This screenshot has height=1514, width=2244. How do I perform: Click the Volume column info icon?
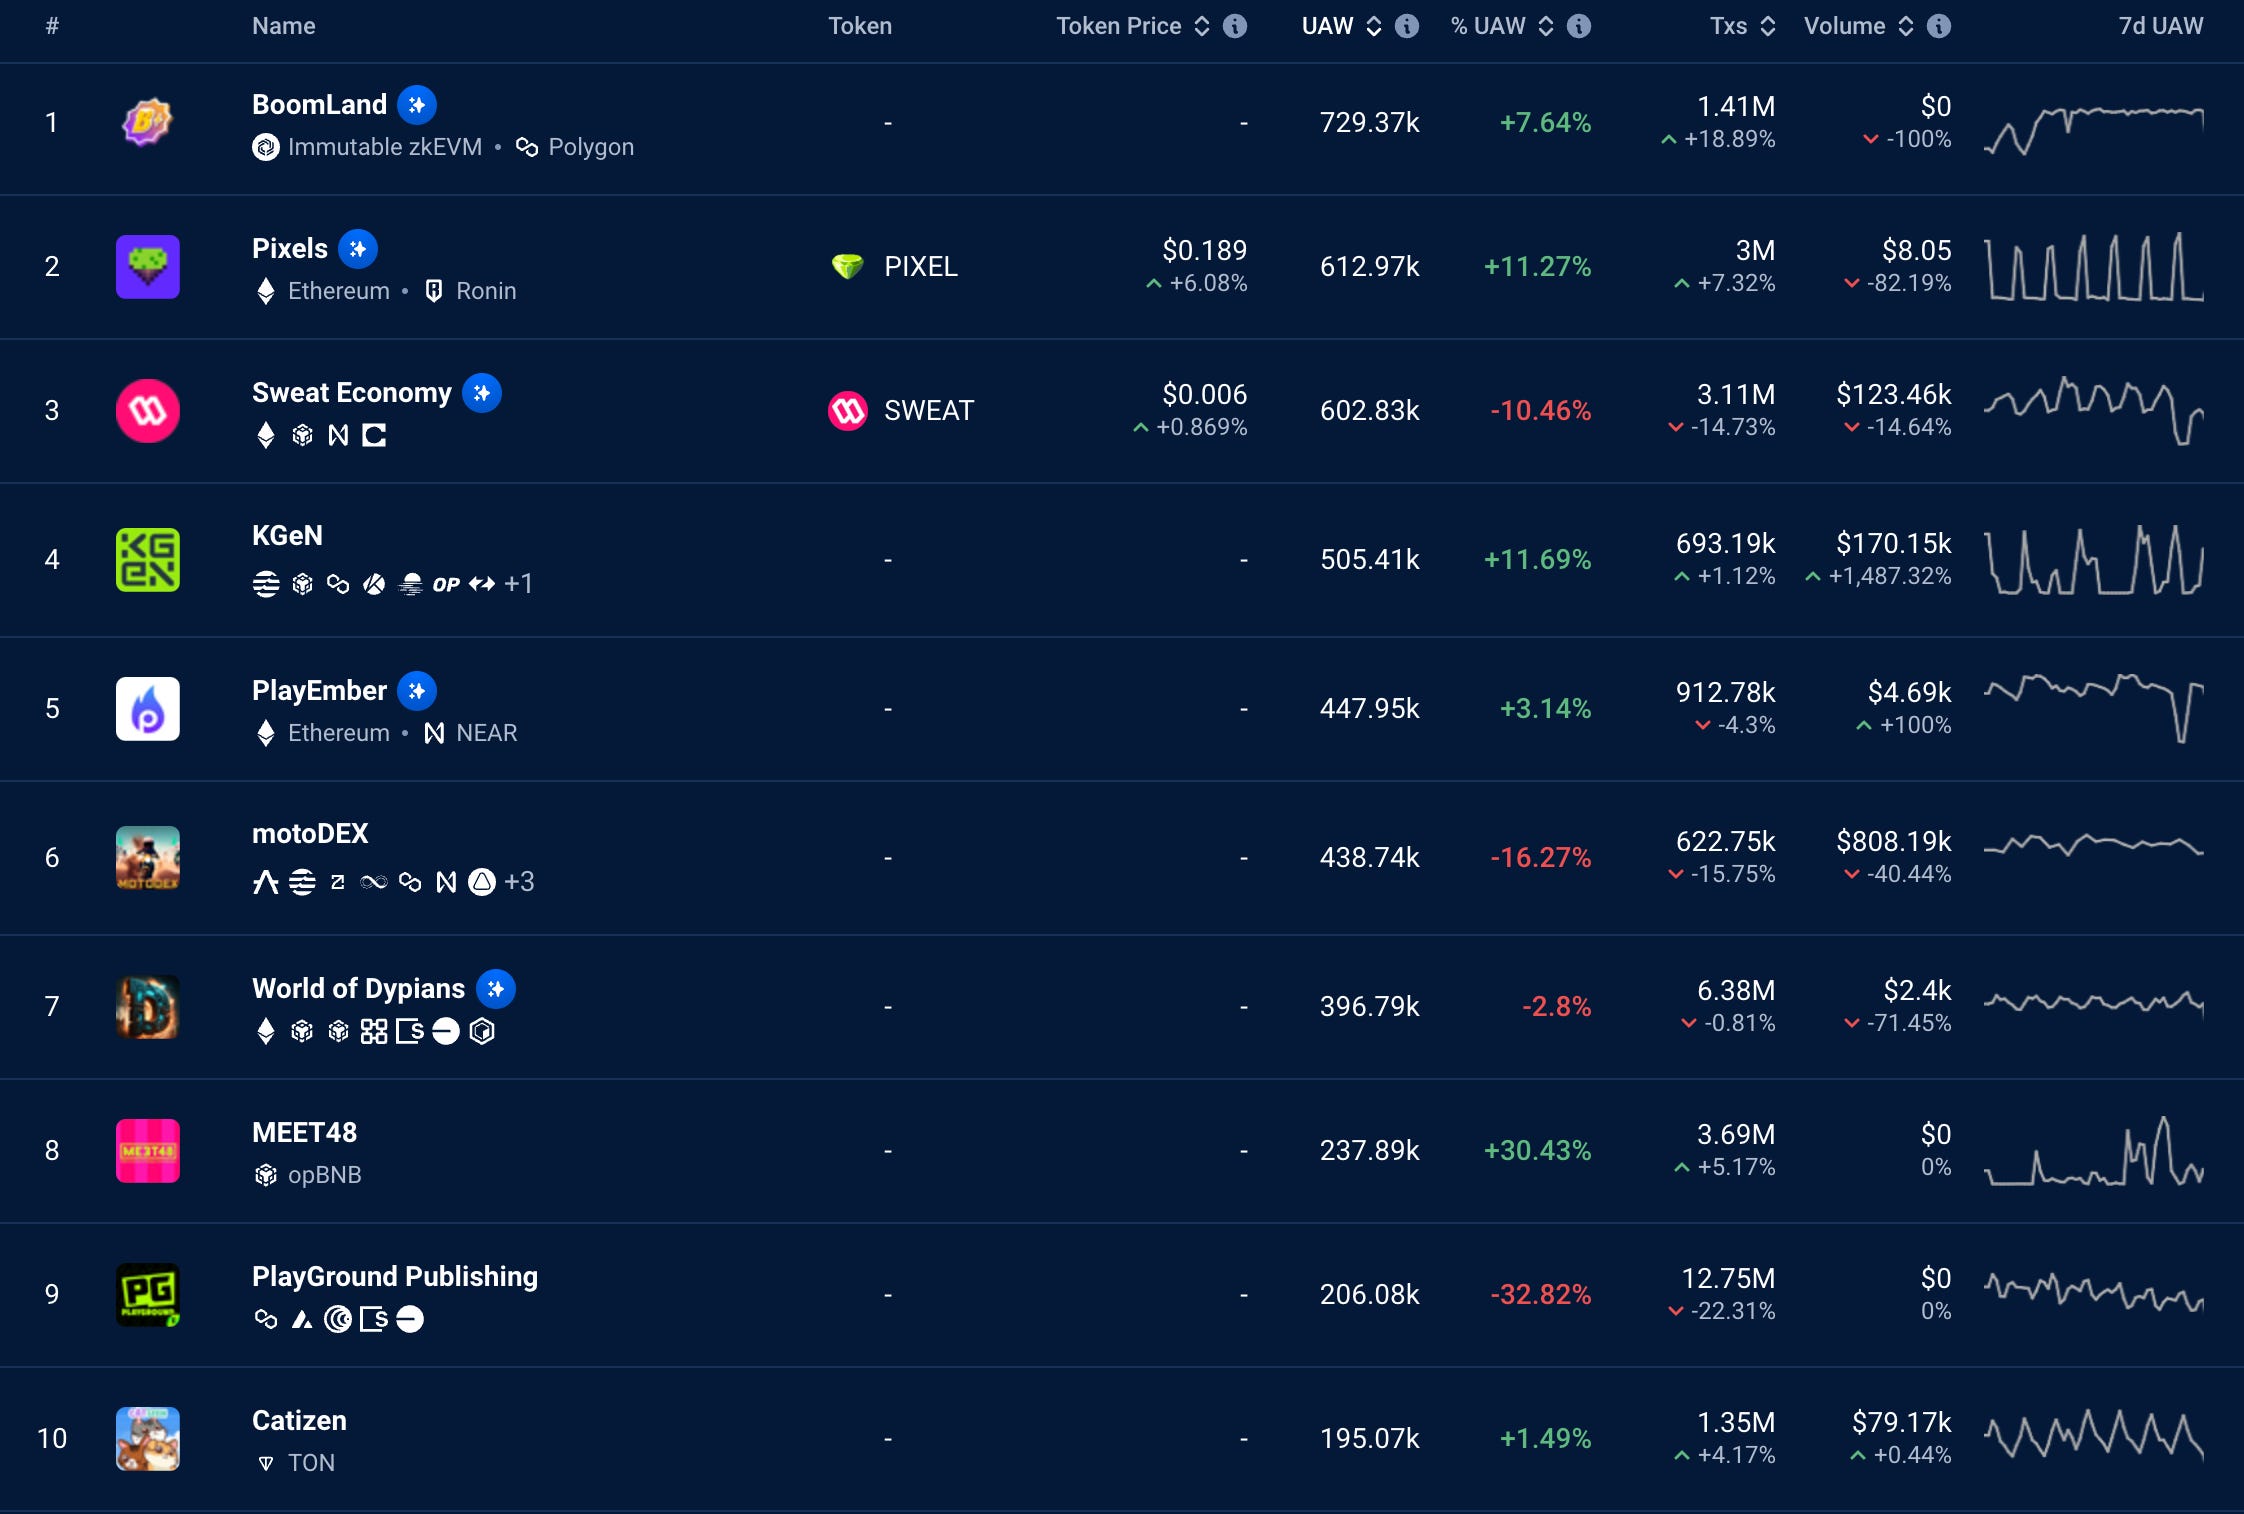tap(1939, 26)
